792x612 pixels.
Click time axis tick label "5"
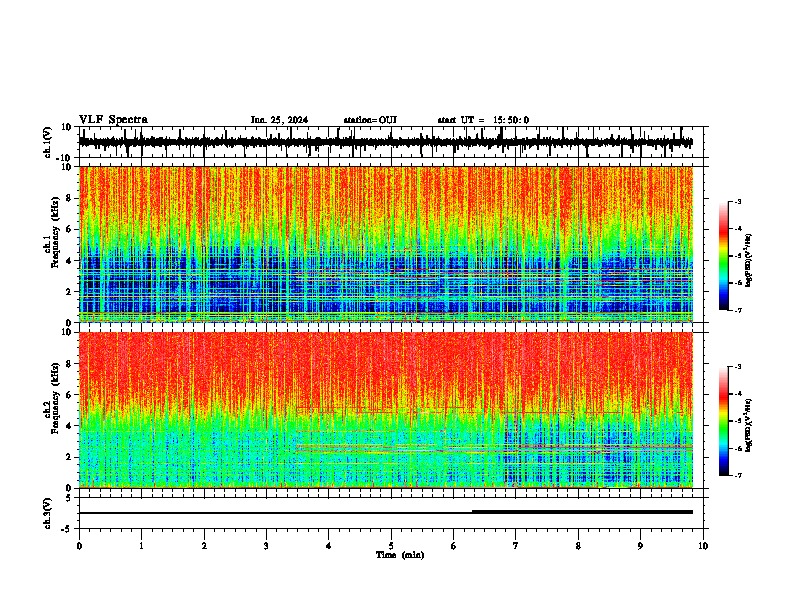click(391, 546)
